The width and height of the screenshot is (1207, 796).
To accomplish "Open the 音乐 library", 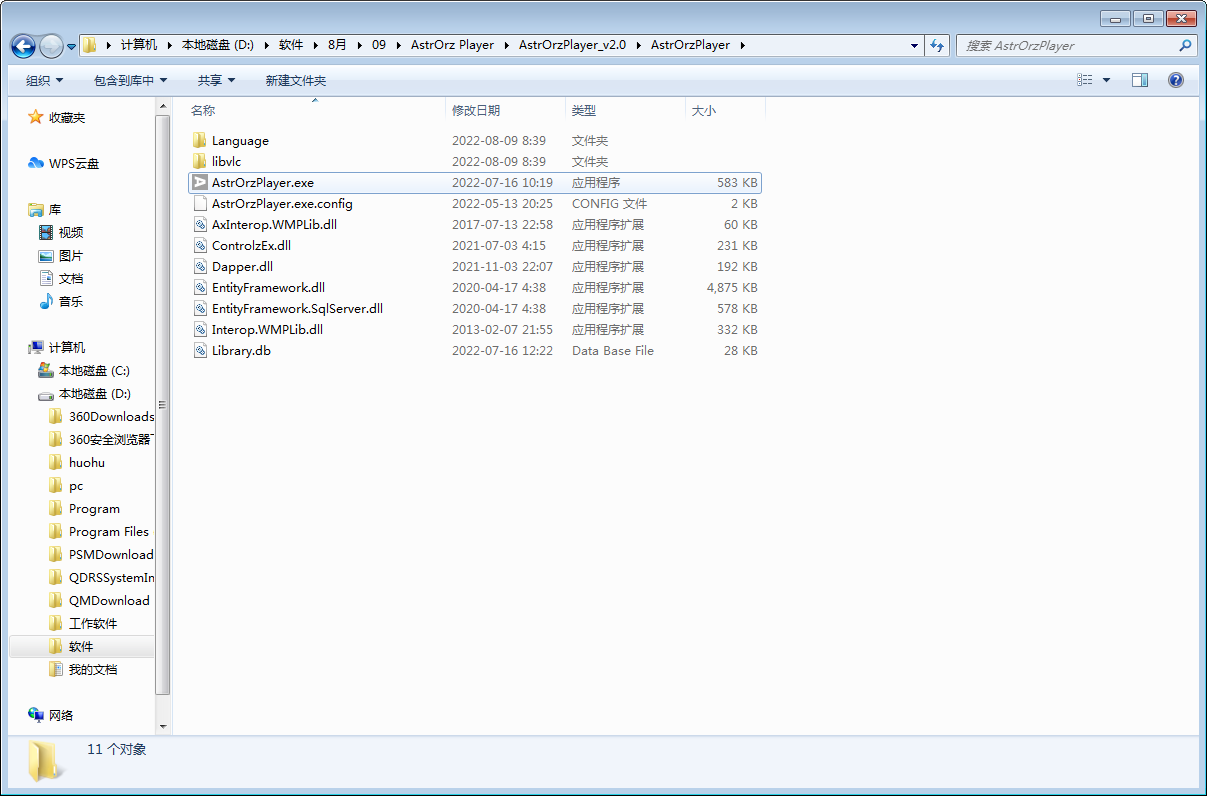I will pos(71,302).
